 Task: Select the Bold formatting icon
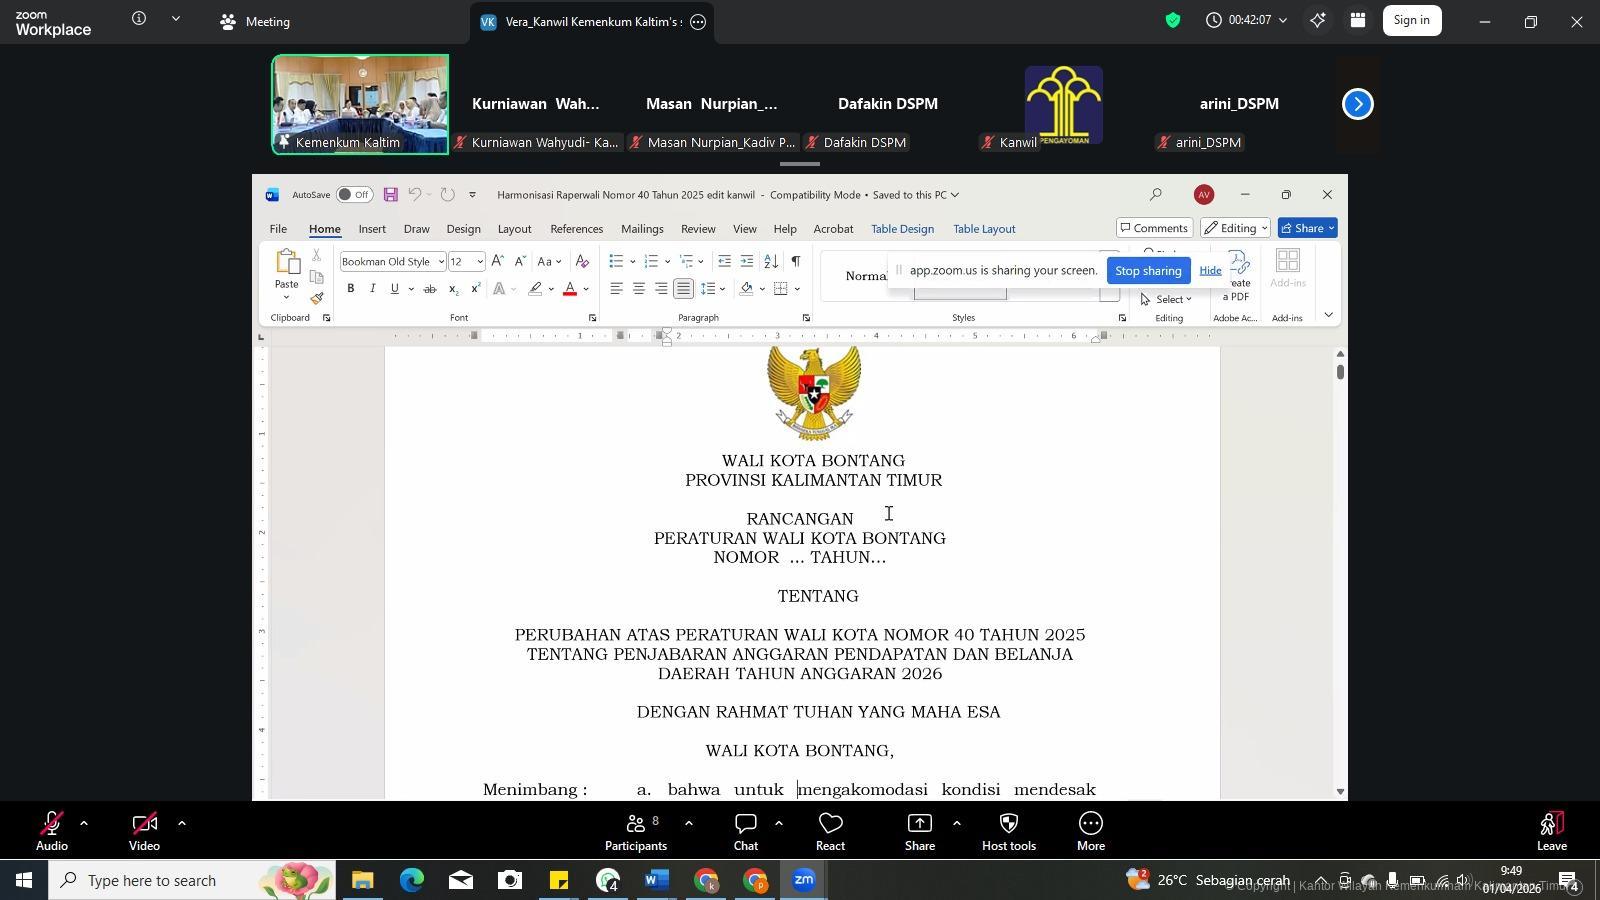(x=350, y=289)
